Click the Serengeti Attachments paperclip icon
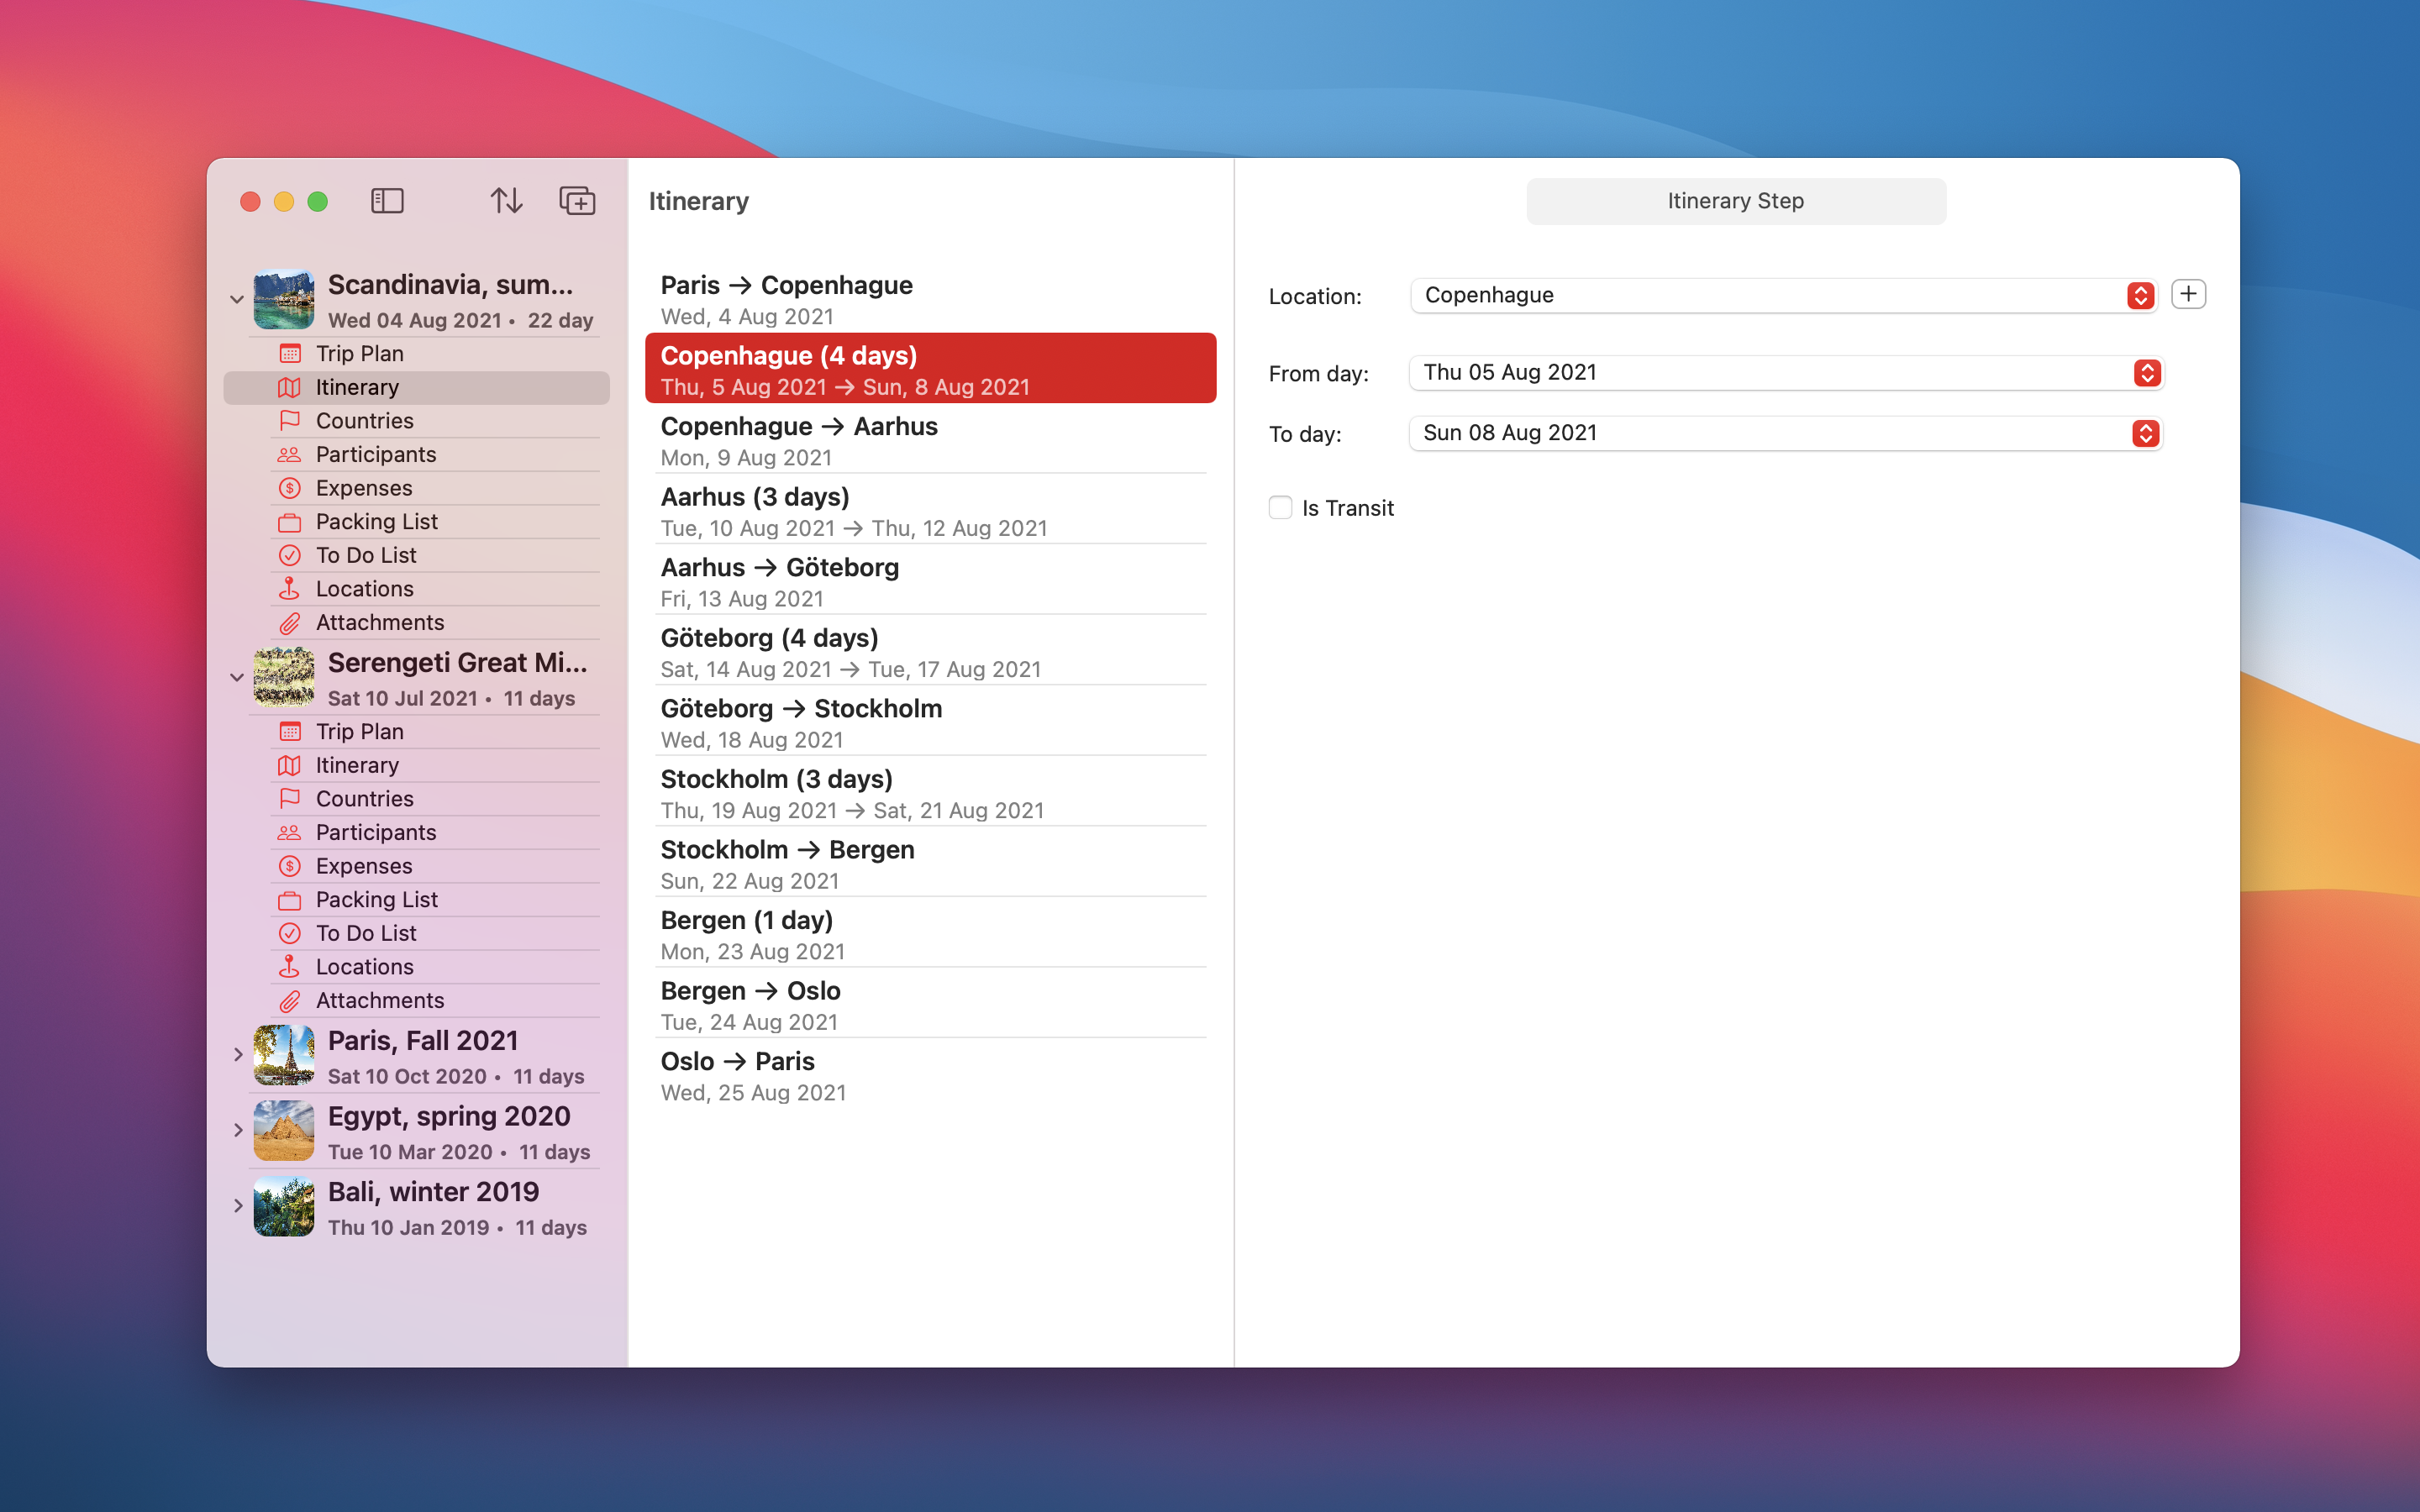The image size is (2420, 1512). pos(290,1001)
